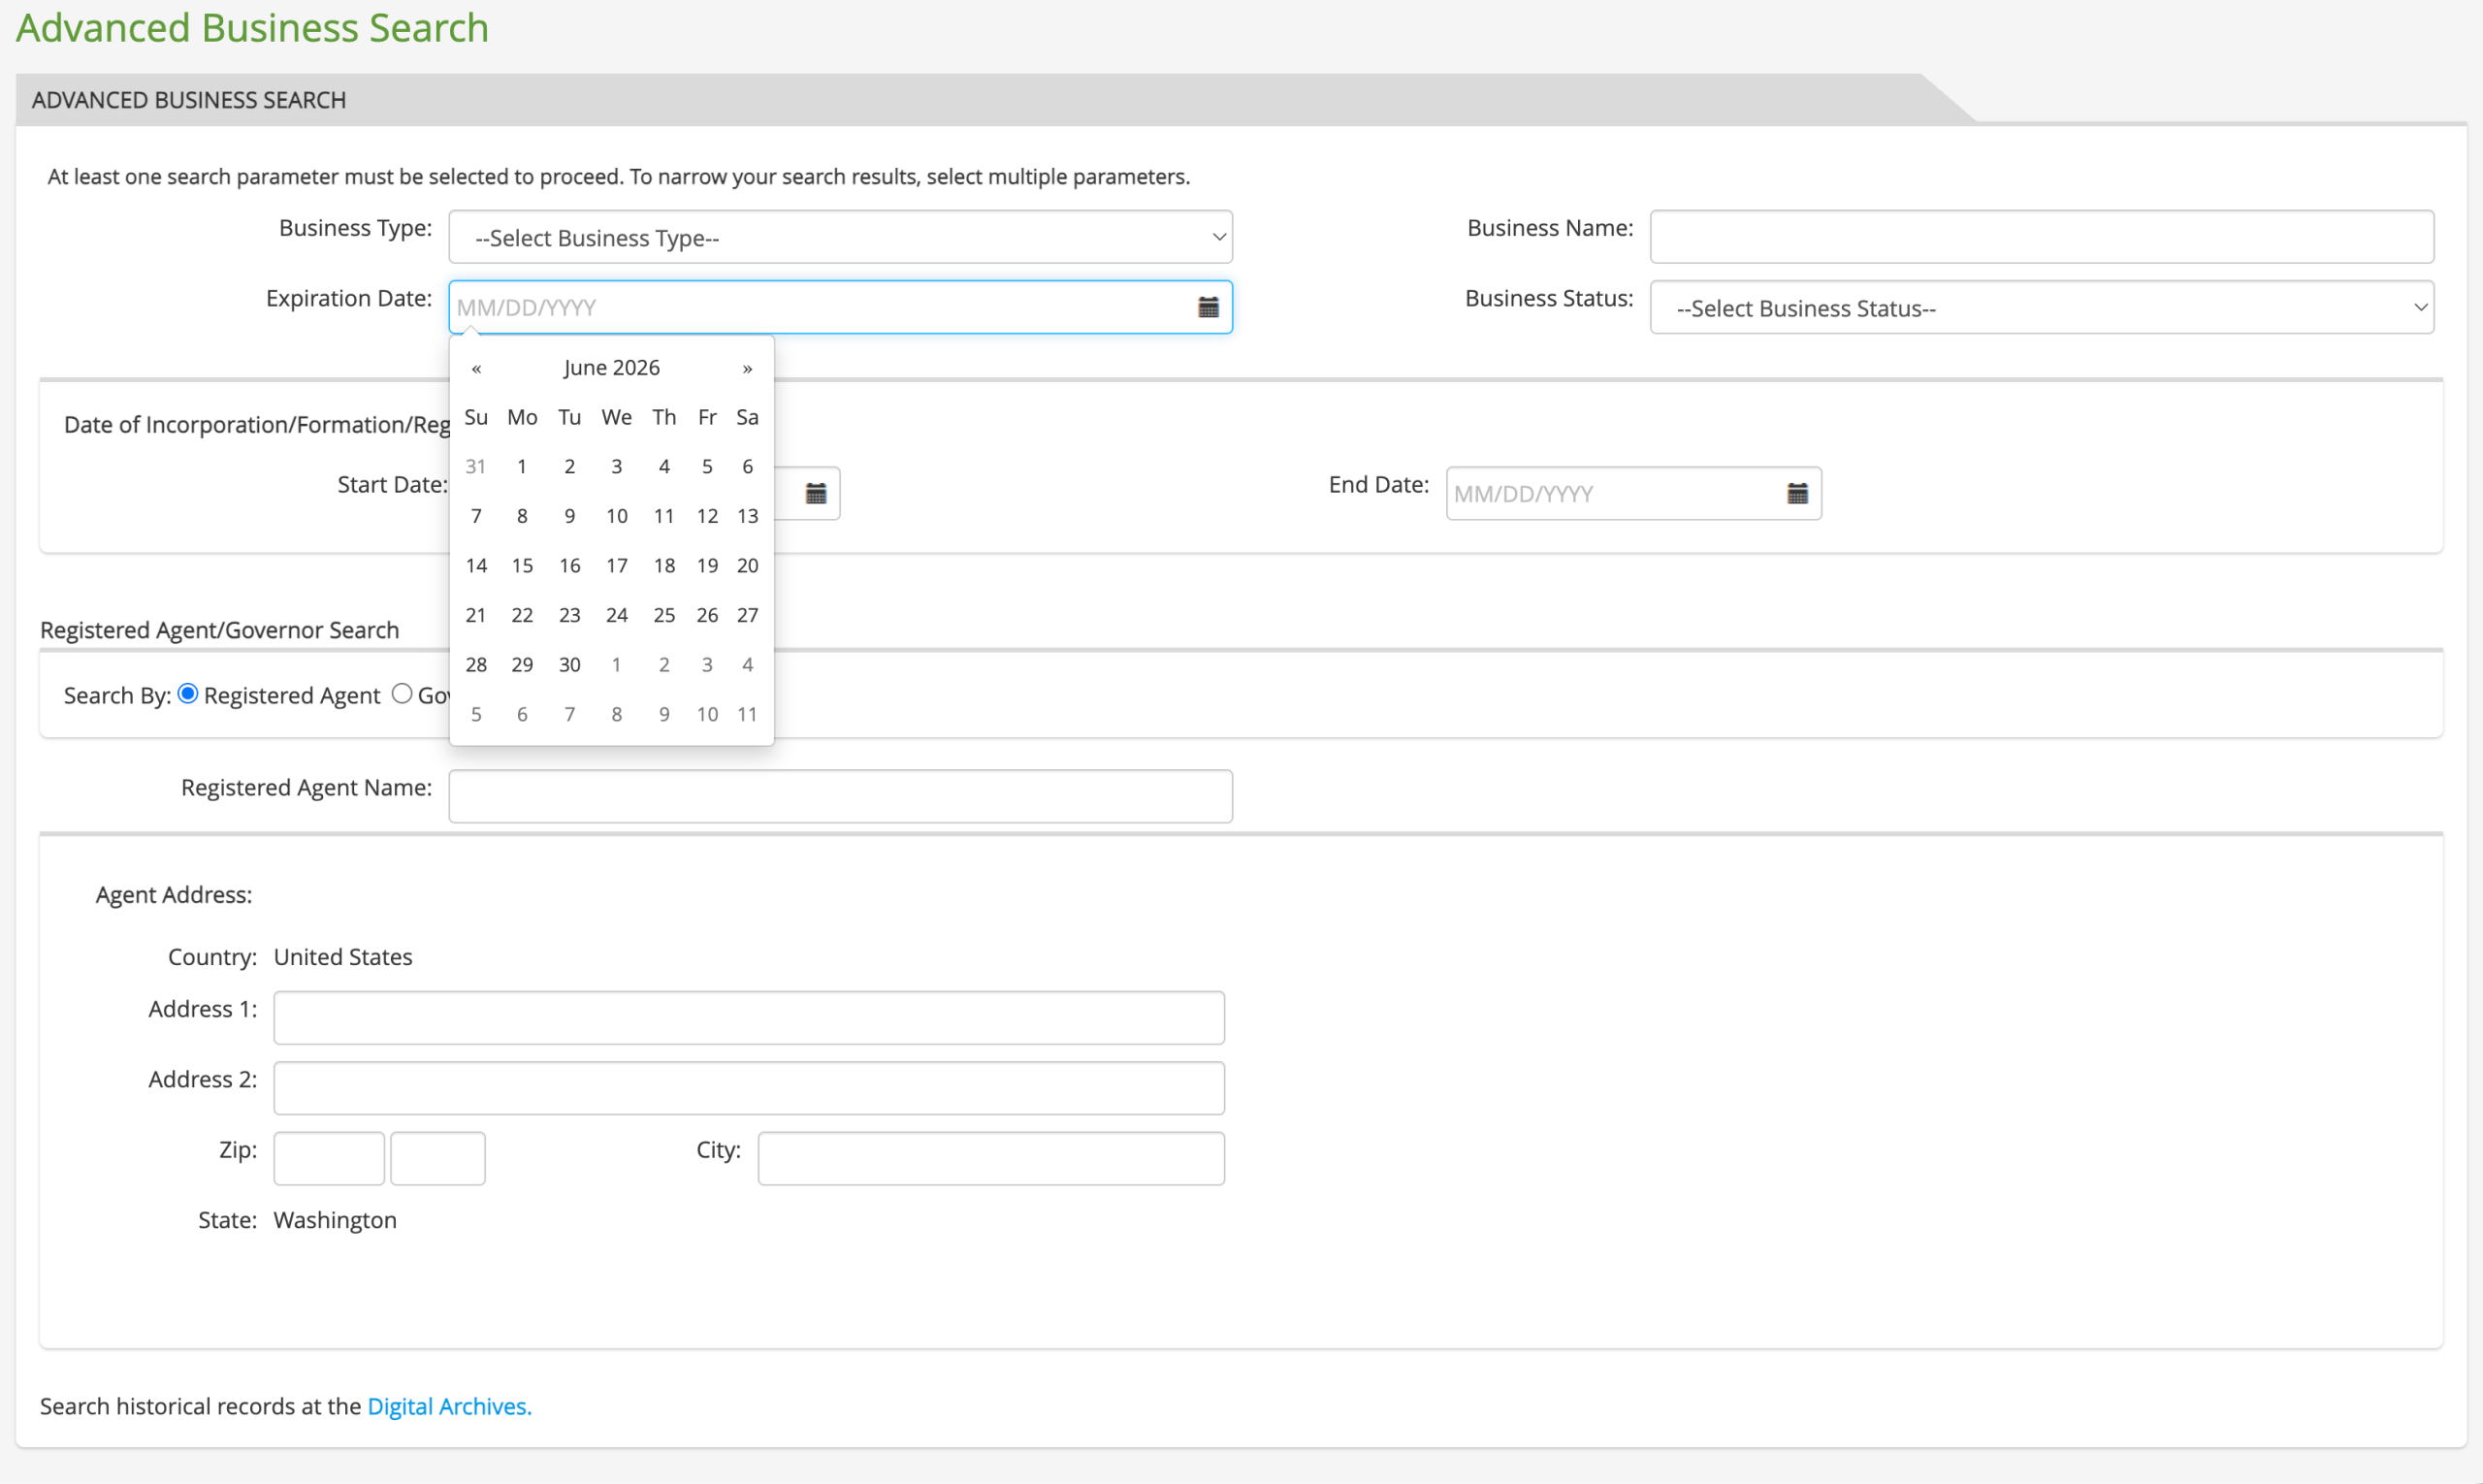
Task: Focus the Business Name field
Action: 2041,237
